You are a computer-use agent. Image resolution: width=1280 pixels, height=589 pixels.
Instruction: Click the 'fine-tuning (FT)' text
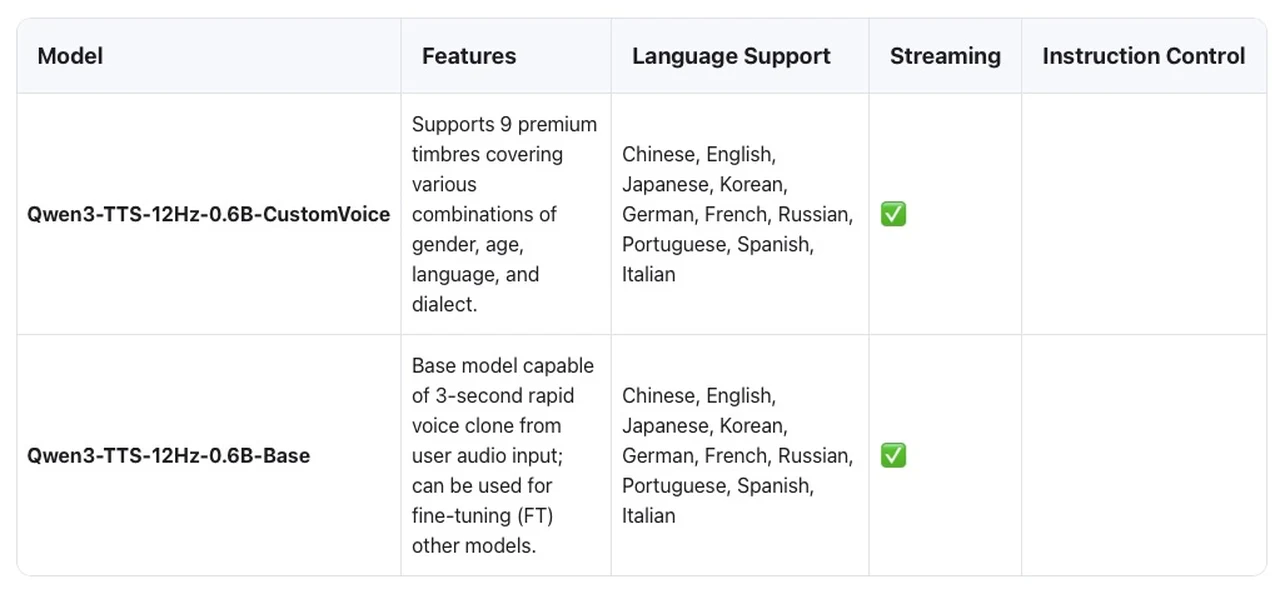[482, 516]
